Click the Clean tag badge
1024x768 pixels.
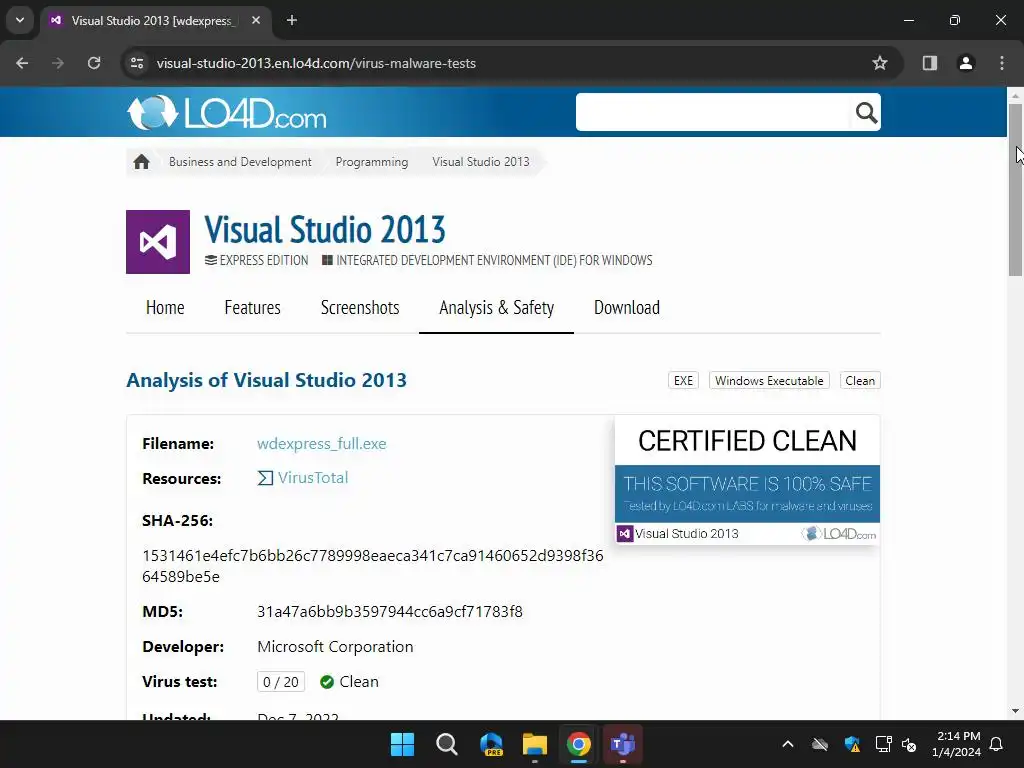click(859, 381)
